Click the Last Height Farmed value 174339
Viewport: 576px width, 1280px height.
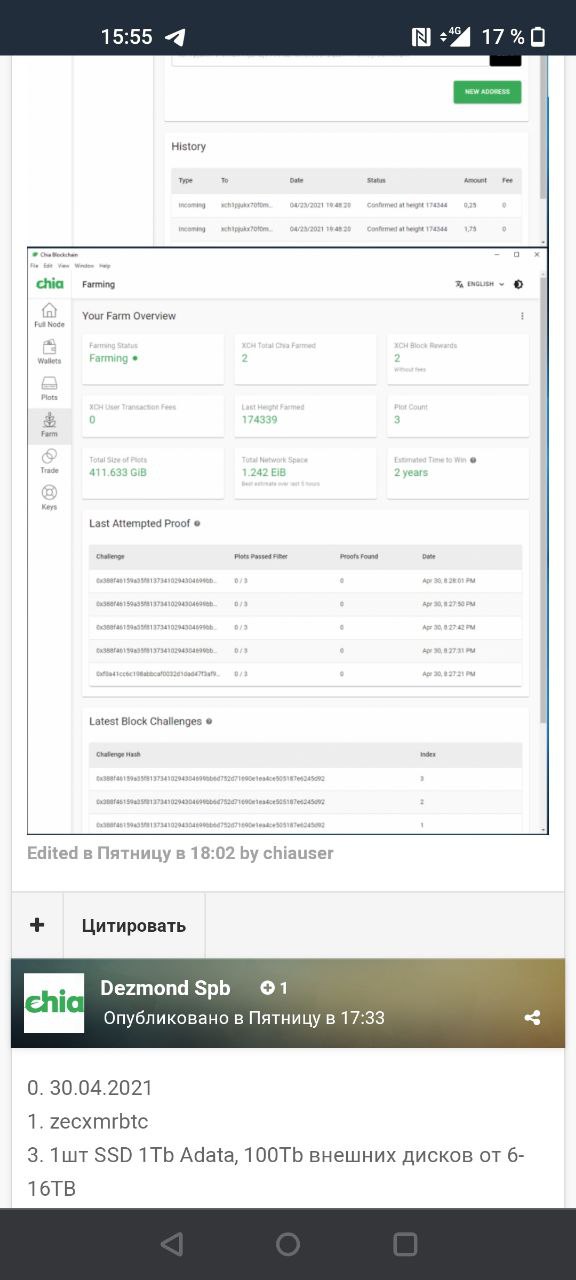pyautogui.click(x=259, y=421)
